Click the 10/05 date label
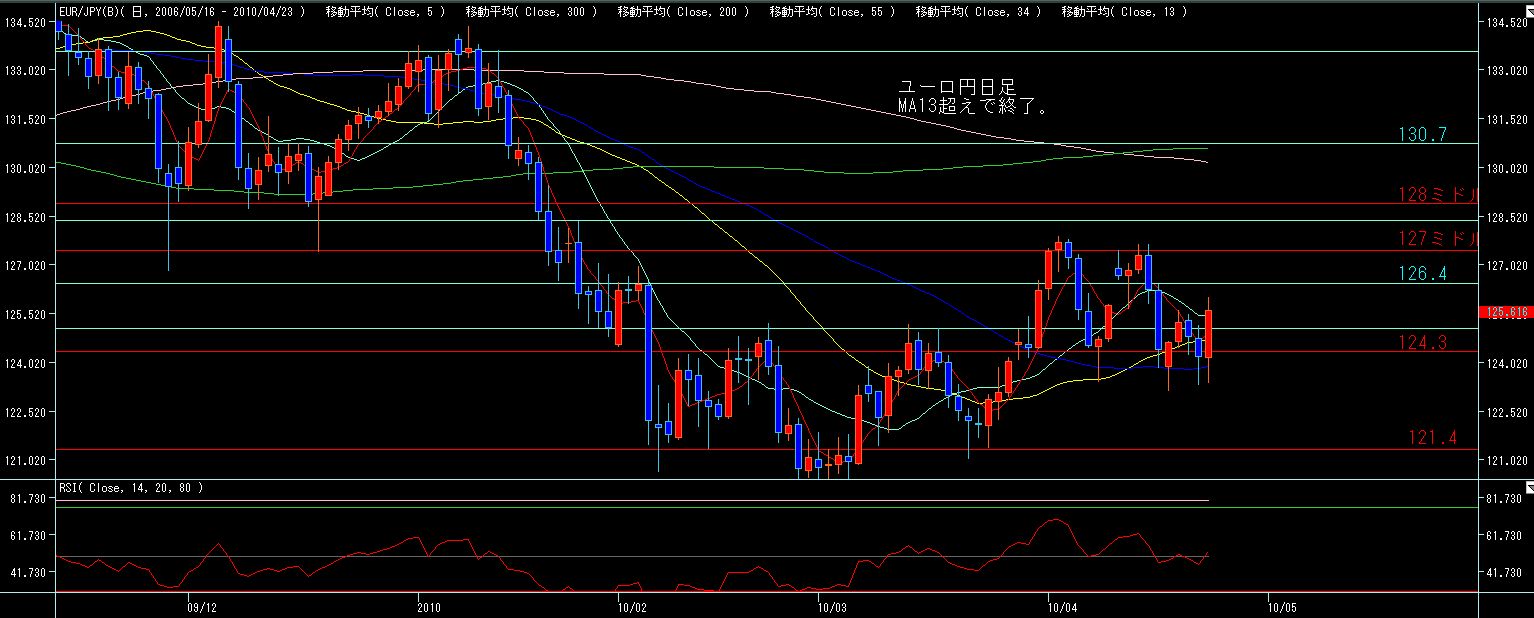The height and width of the screenshot is (618, 1534). pyautogui.click(x=1281, y=606)
